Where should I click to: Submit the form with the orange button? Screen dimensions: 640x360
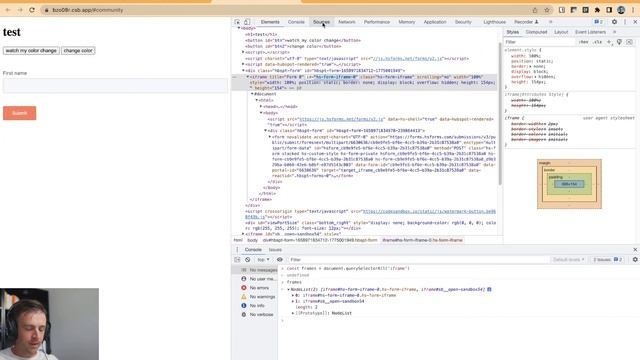coord(20,113)
